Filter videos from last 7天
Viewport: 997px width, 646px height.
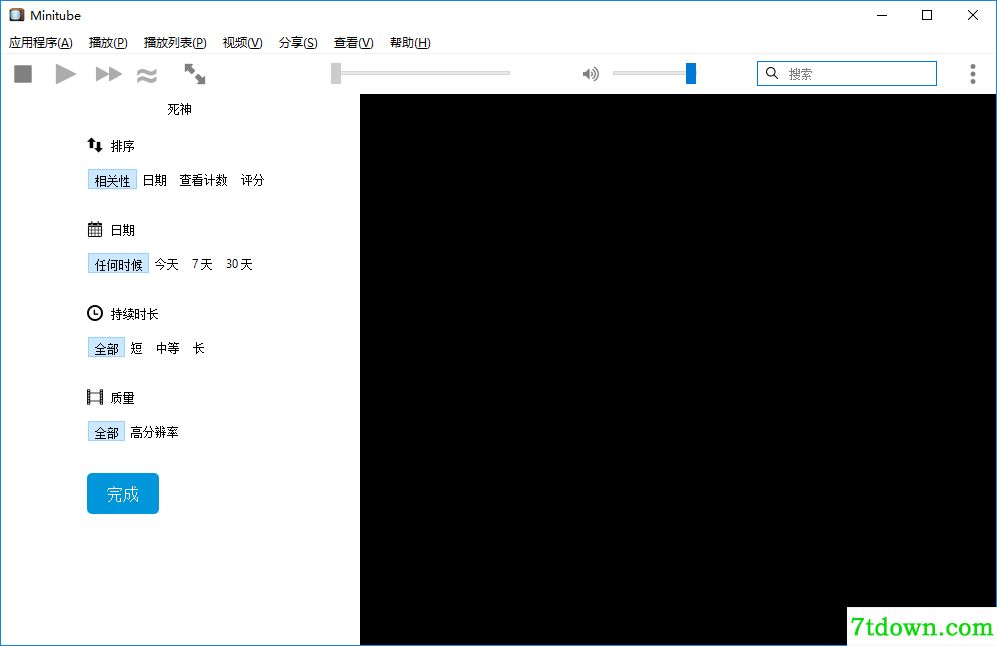pos(202,264)
